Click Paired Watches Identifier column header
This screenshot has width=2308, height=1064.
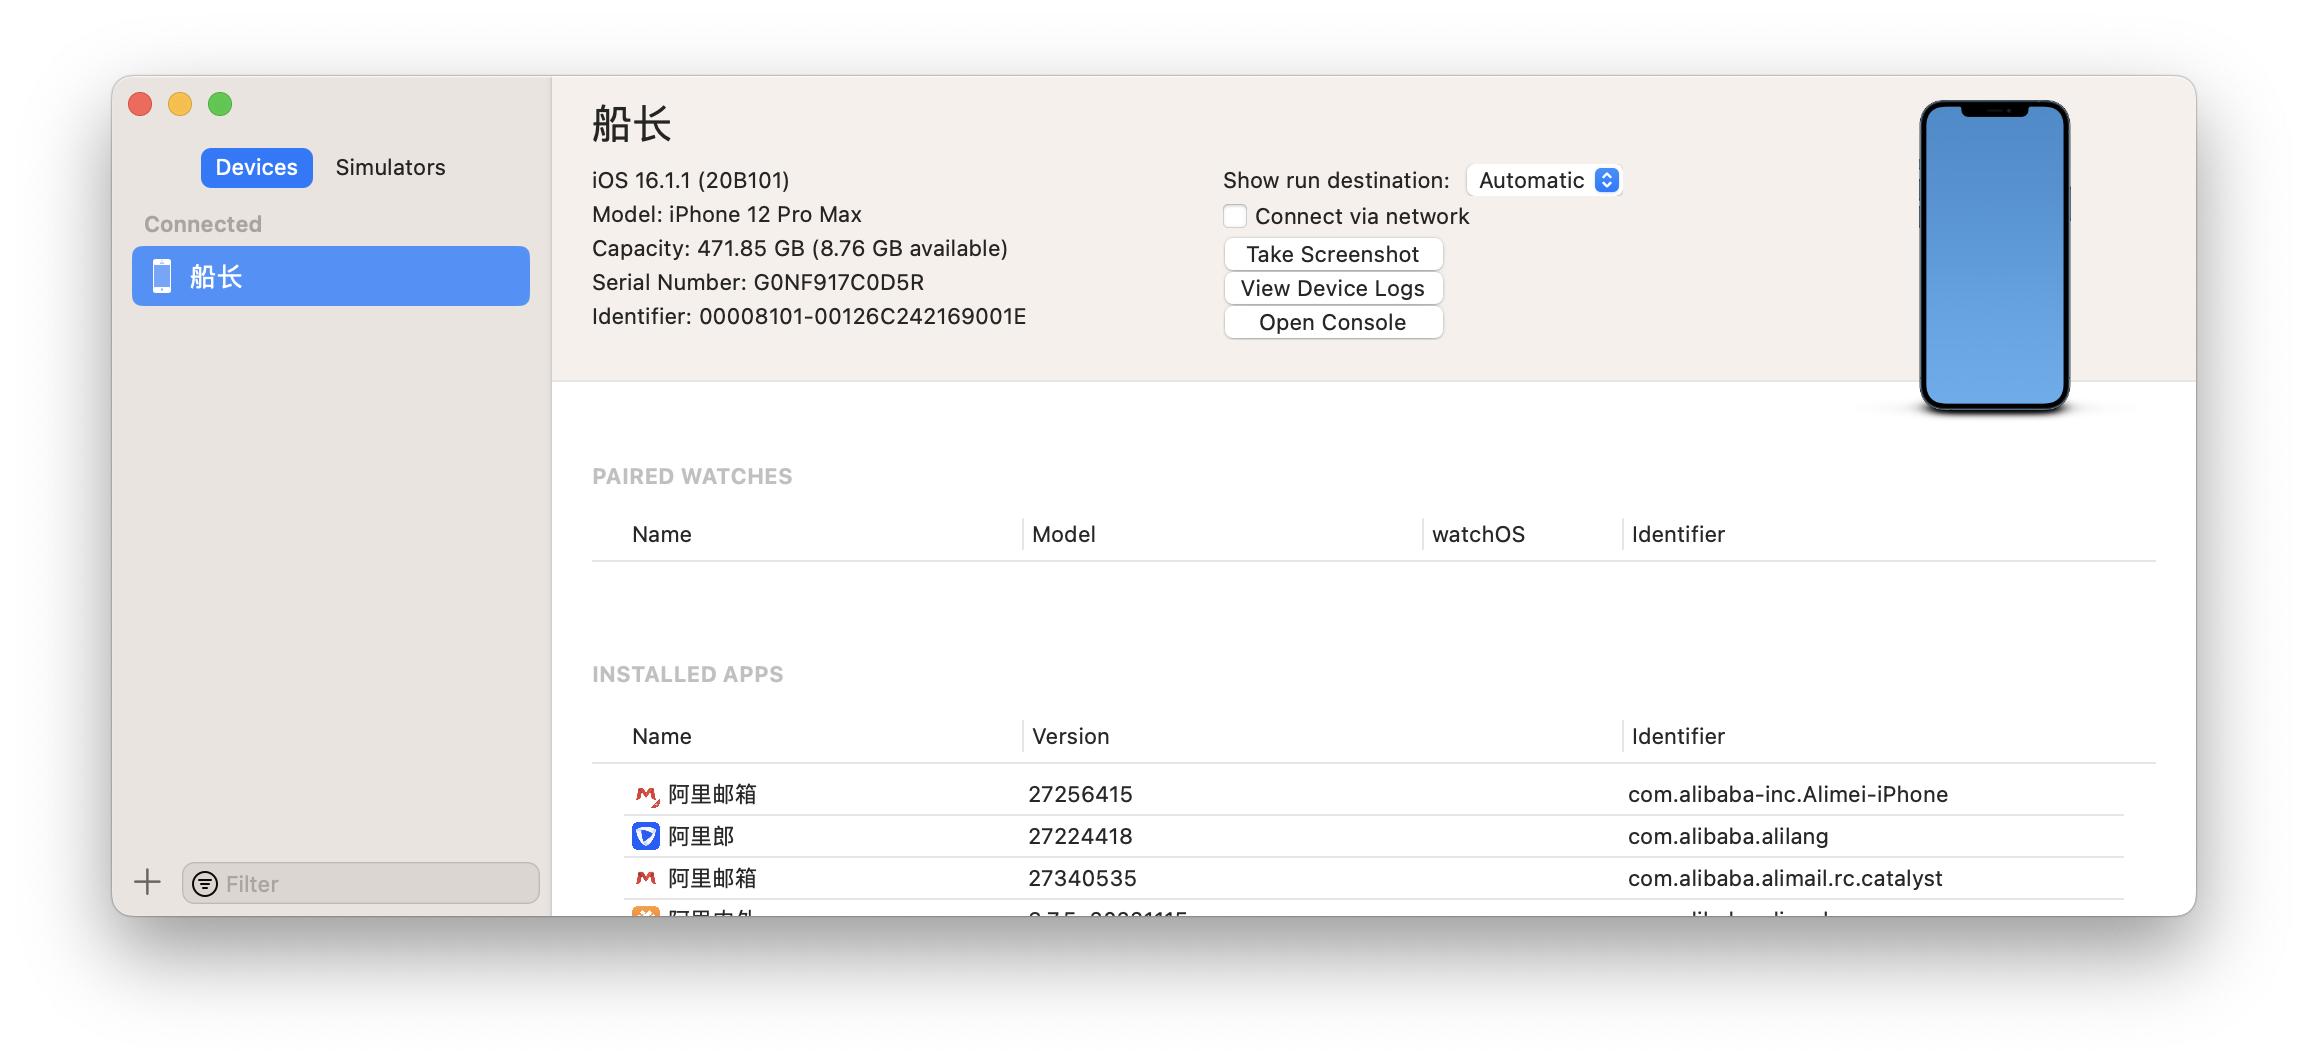[x=1678, y=534]
